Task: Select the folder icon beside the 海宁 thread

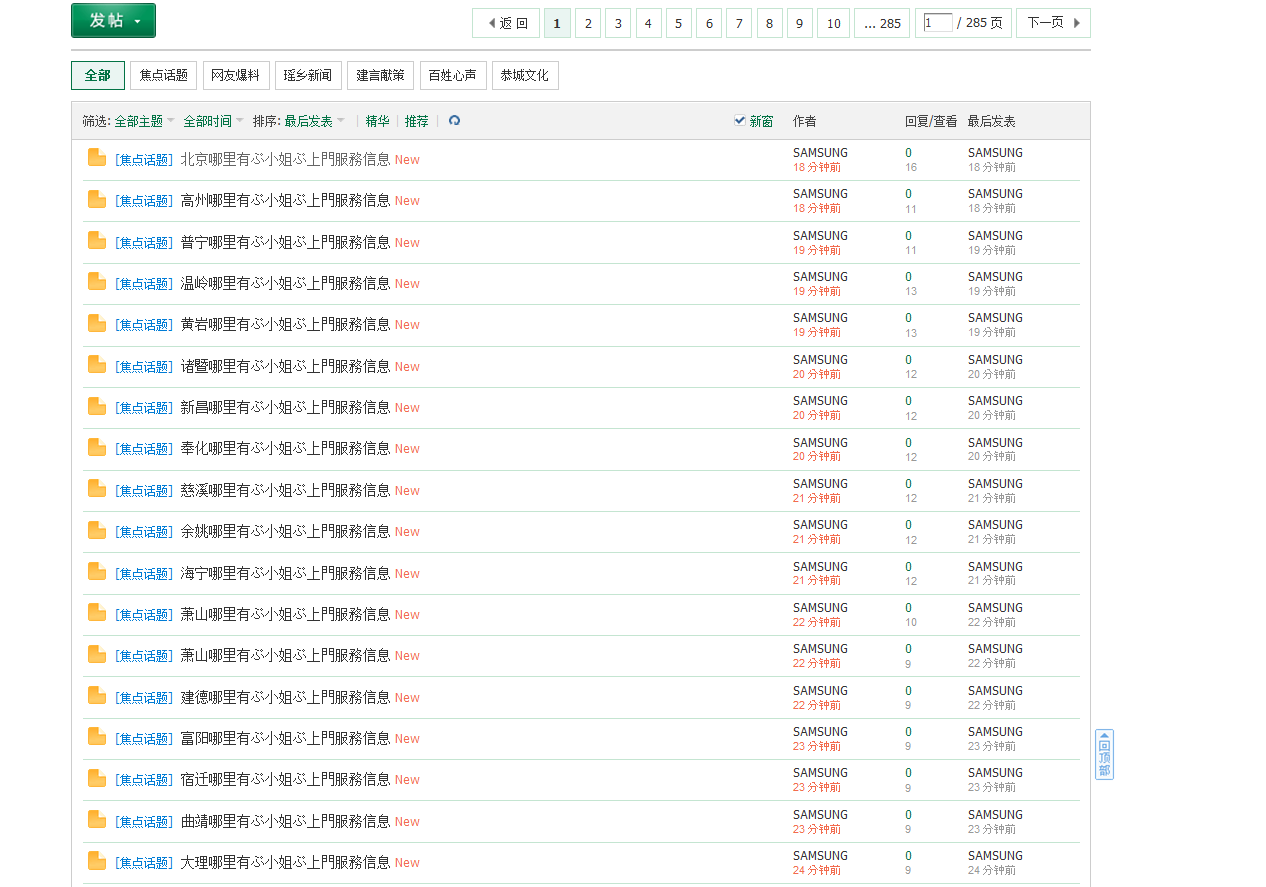Action: point(97,572)
